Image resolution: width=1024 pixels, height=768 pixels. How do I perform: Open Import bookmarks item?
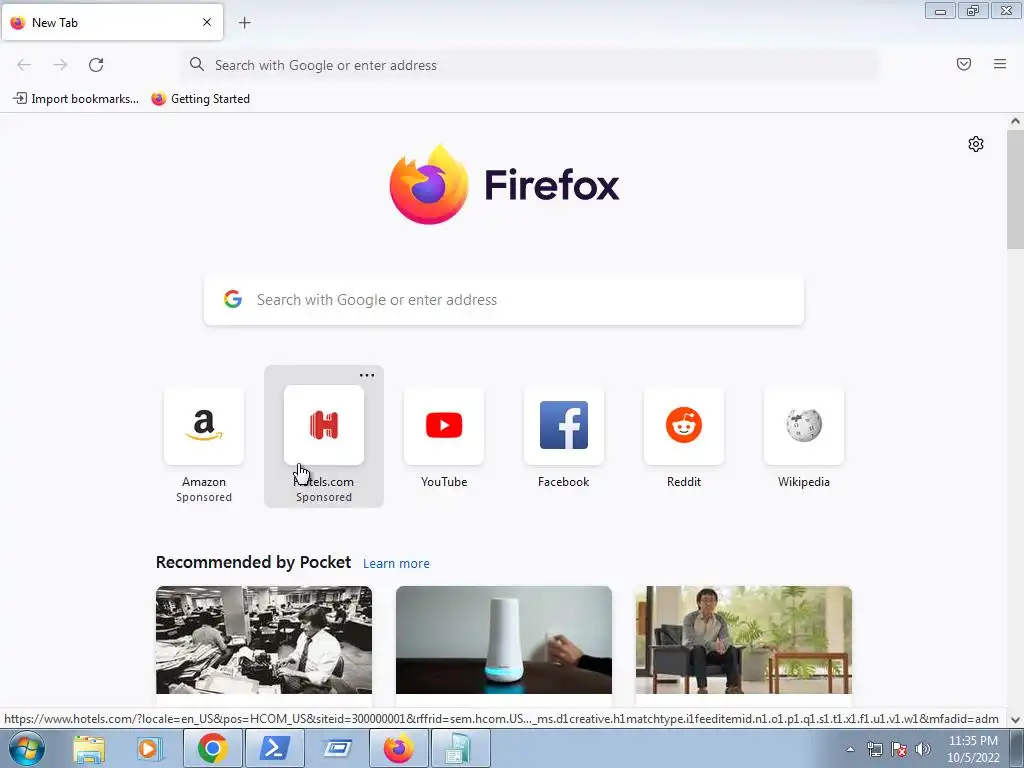click(x=76, y=99)
